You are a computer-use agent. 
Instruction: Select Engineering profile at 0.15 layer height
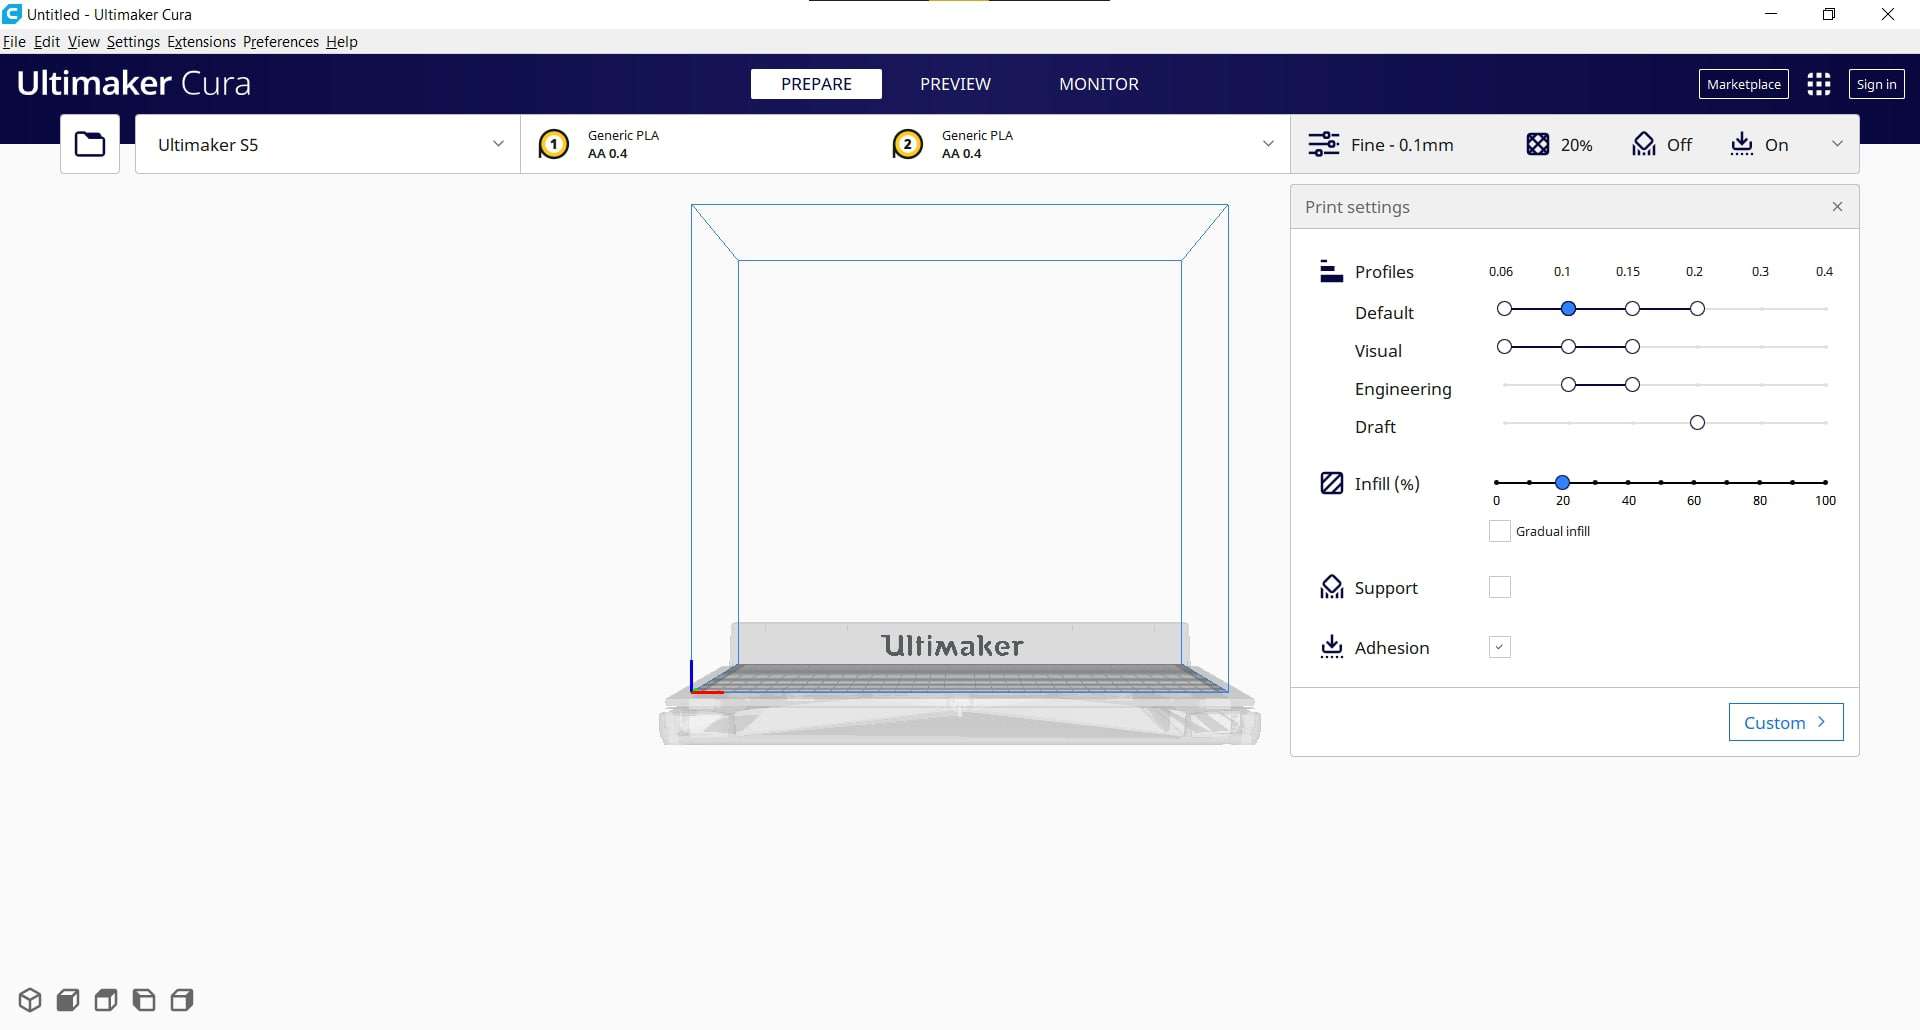point(1632,385)
